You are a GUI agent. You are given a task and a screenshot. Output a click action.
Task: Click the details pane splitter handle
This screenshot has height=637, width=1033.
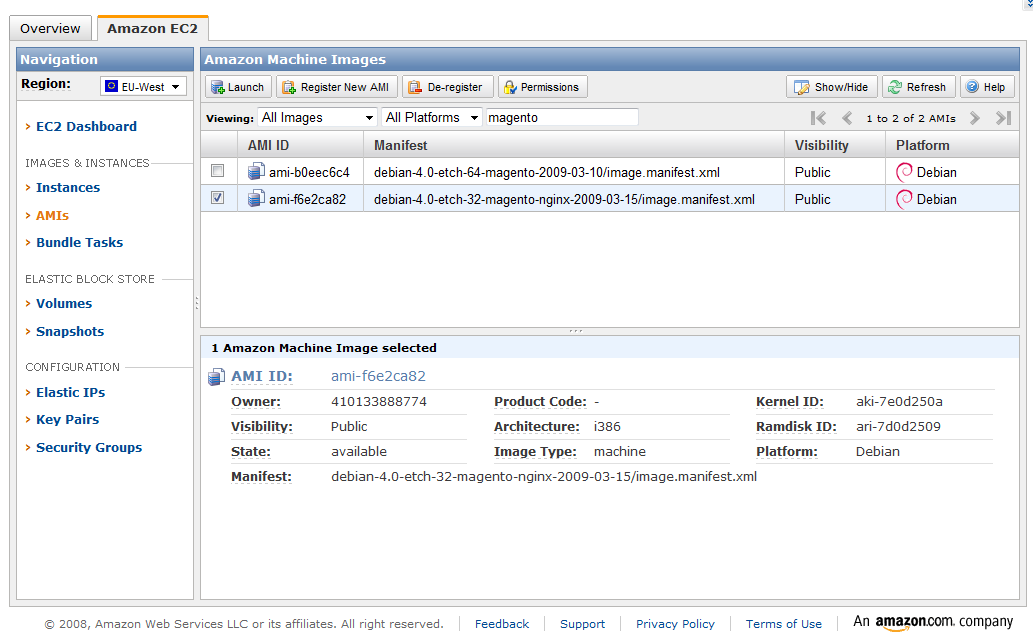tap(576, 331)
